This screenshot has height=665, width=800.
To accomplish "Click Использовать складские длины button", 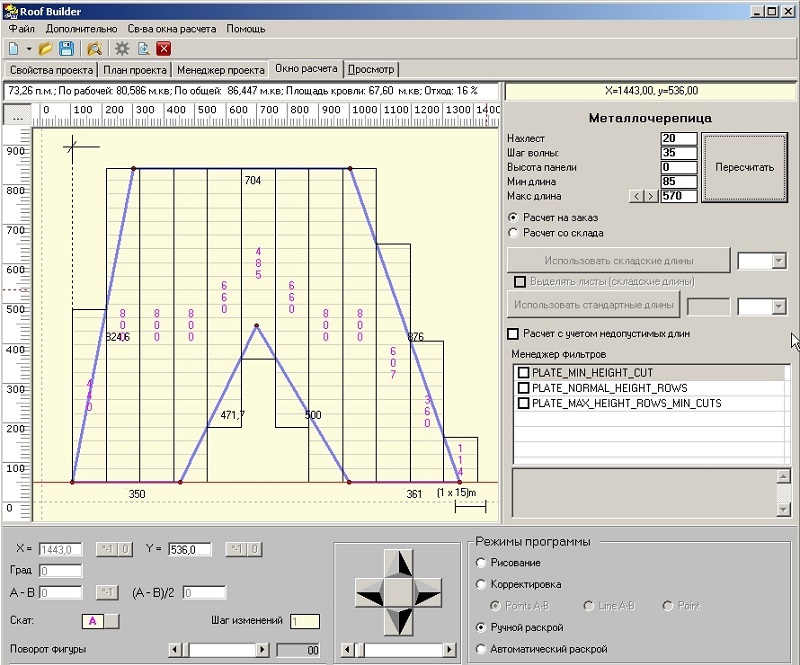I will 618,260.
